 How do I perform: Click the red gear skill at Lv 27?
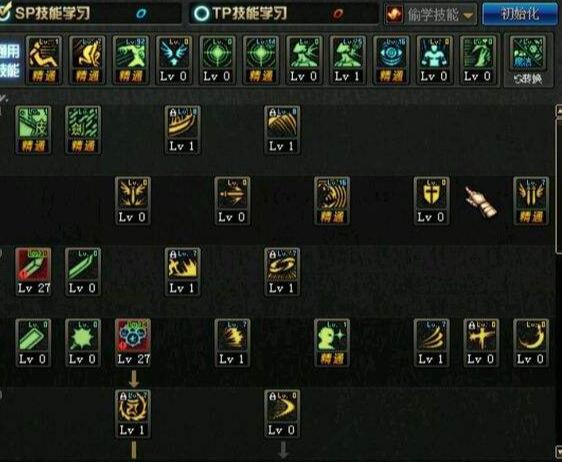[133, 343]
